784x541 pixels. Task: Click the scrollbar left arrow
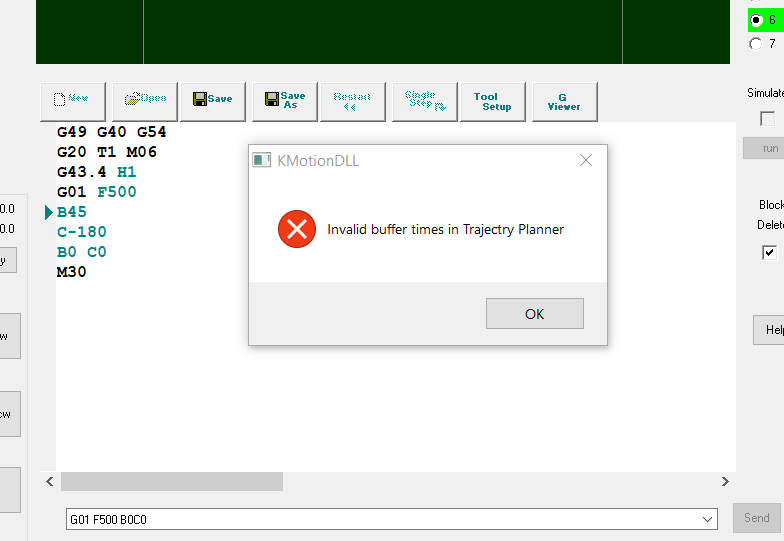pos(49,482)
